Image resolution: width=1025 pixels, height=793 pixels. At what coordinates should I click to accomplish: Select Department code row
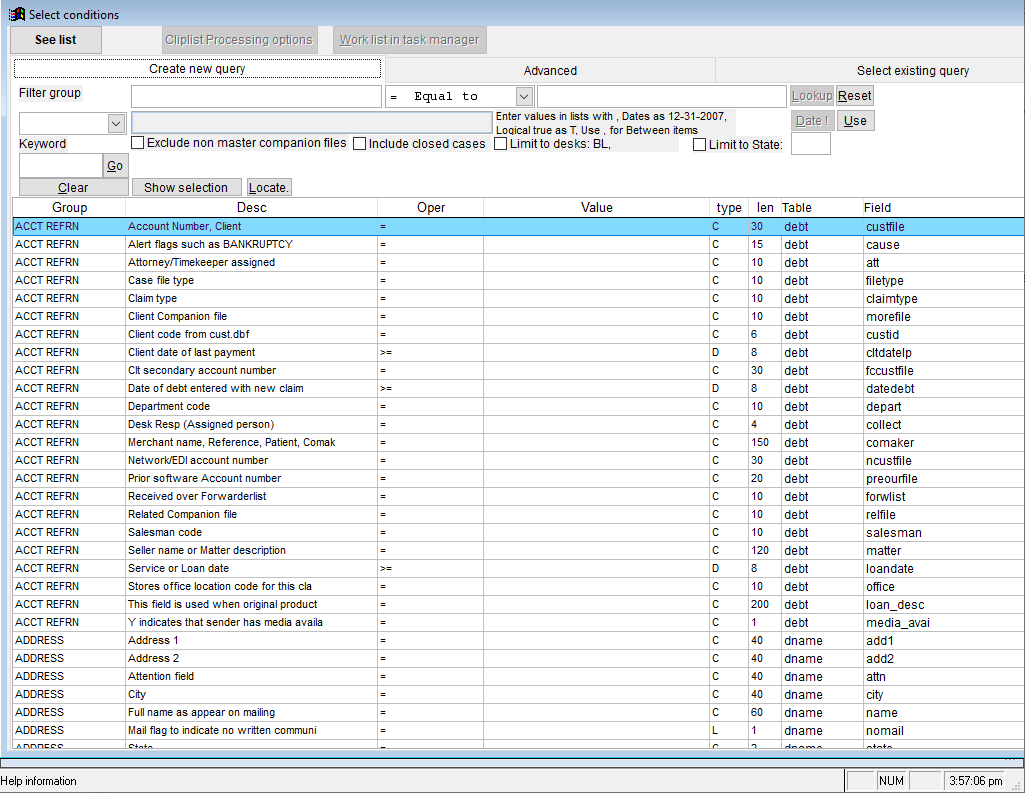pyautogui.click(x=518, y=407)
